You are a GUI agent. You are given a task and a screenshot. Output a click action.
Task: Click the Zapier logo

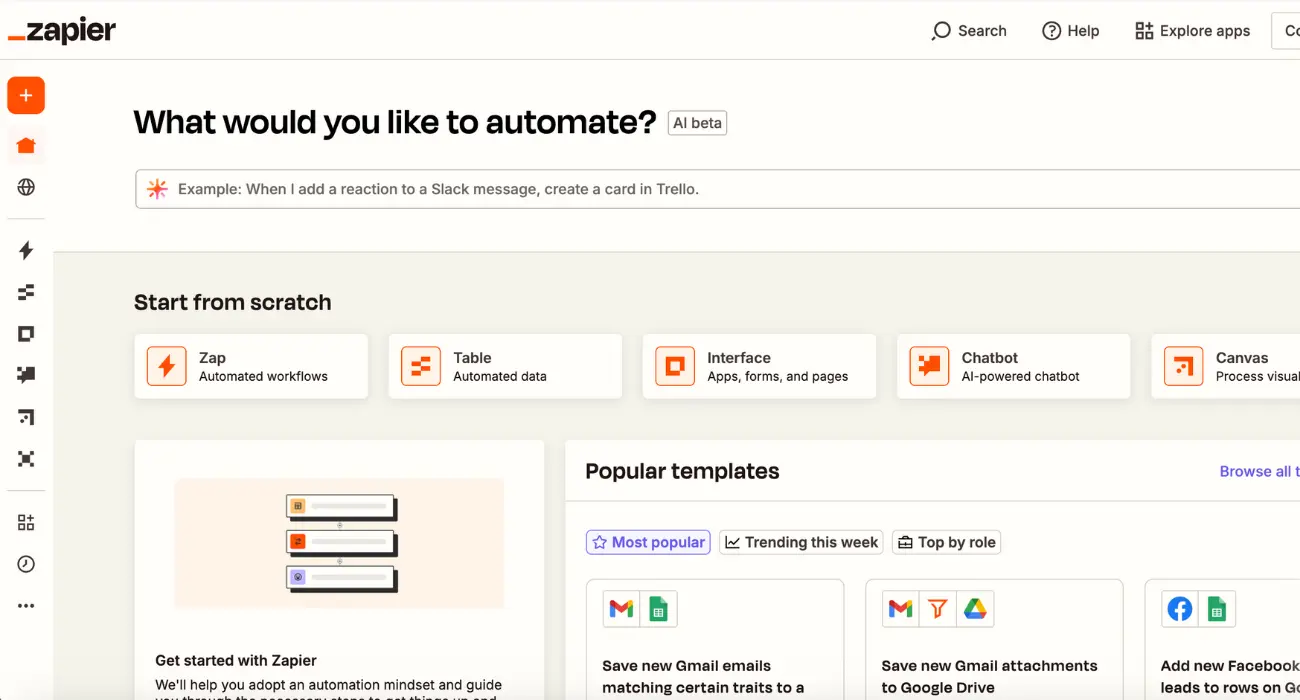tap(62, 30)
